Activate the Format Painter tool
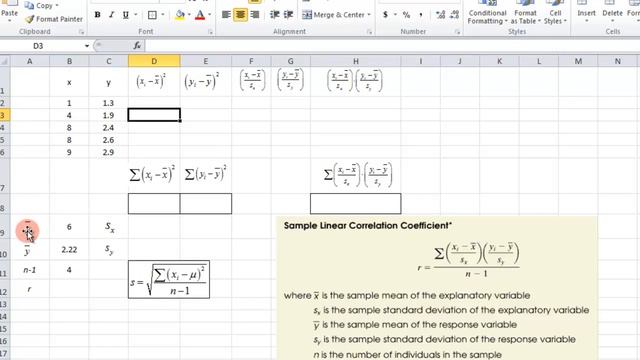640x360 pixels. point(53,19)
